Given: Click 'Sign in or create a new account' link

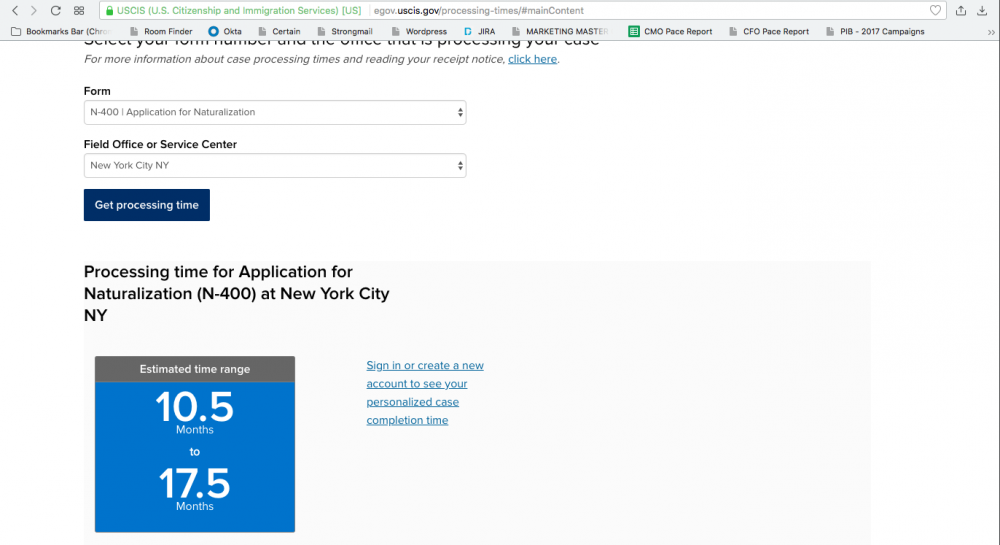Looking at the screenshot, I should (x=425, y=366).
